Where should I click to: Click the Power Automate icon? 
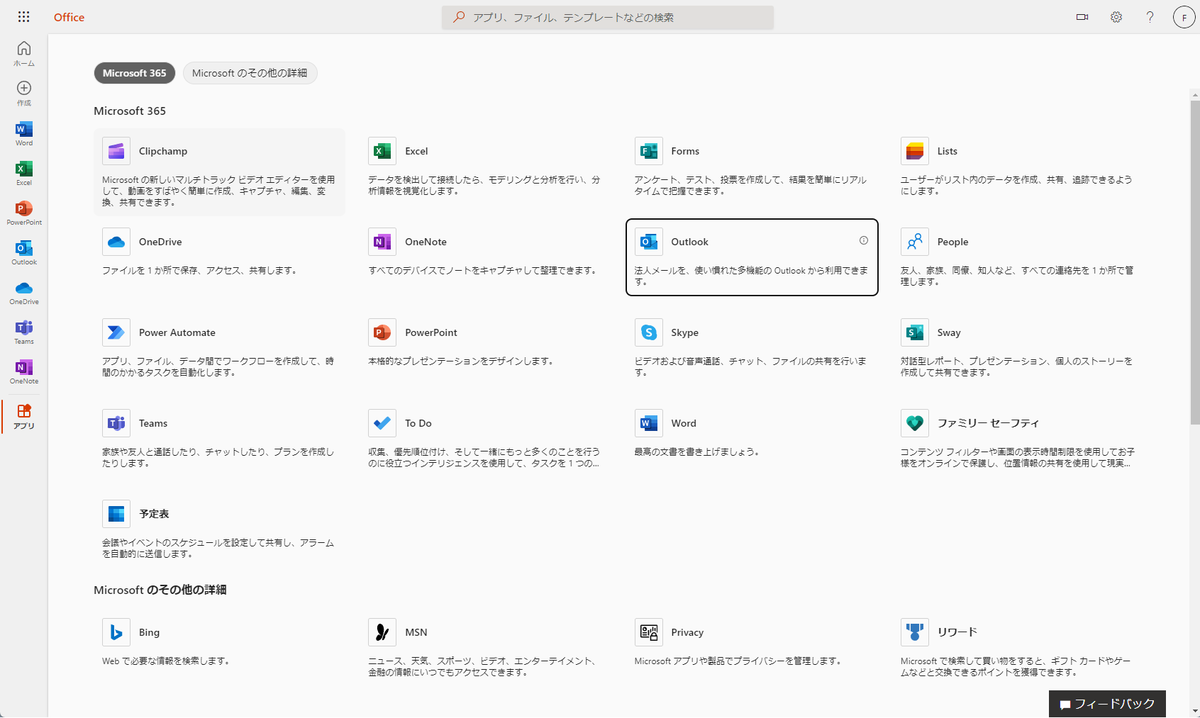[116, 332]
